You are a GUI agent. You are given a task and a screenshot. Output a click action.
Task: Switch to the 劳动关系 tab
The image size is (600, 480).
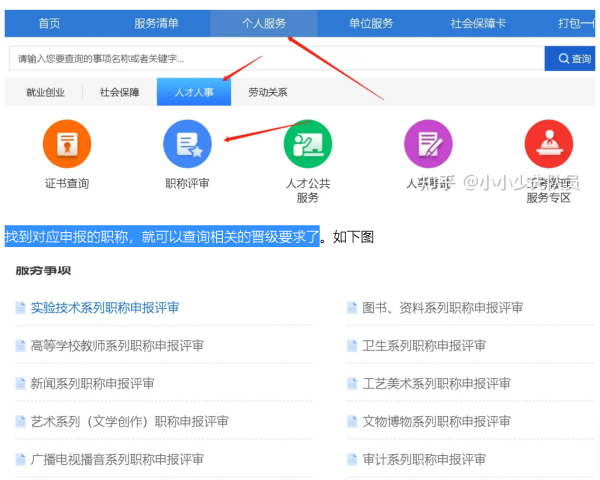coord(267,92)
